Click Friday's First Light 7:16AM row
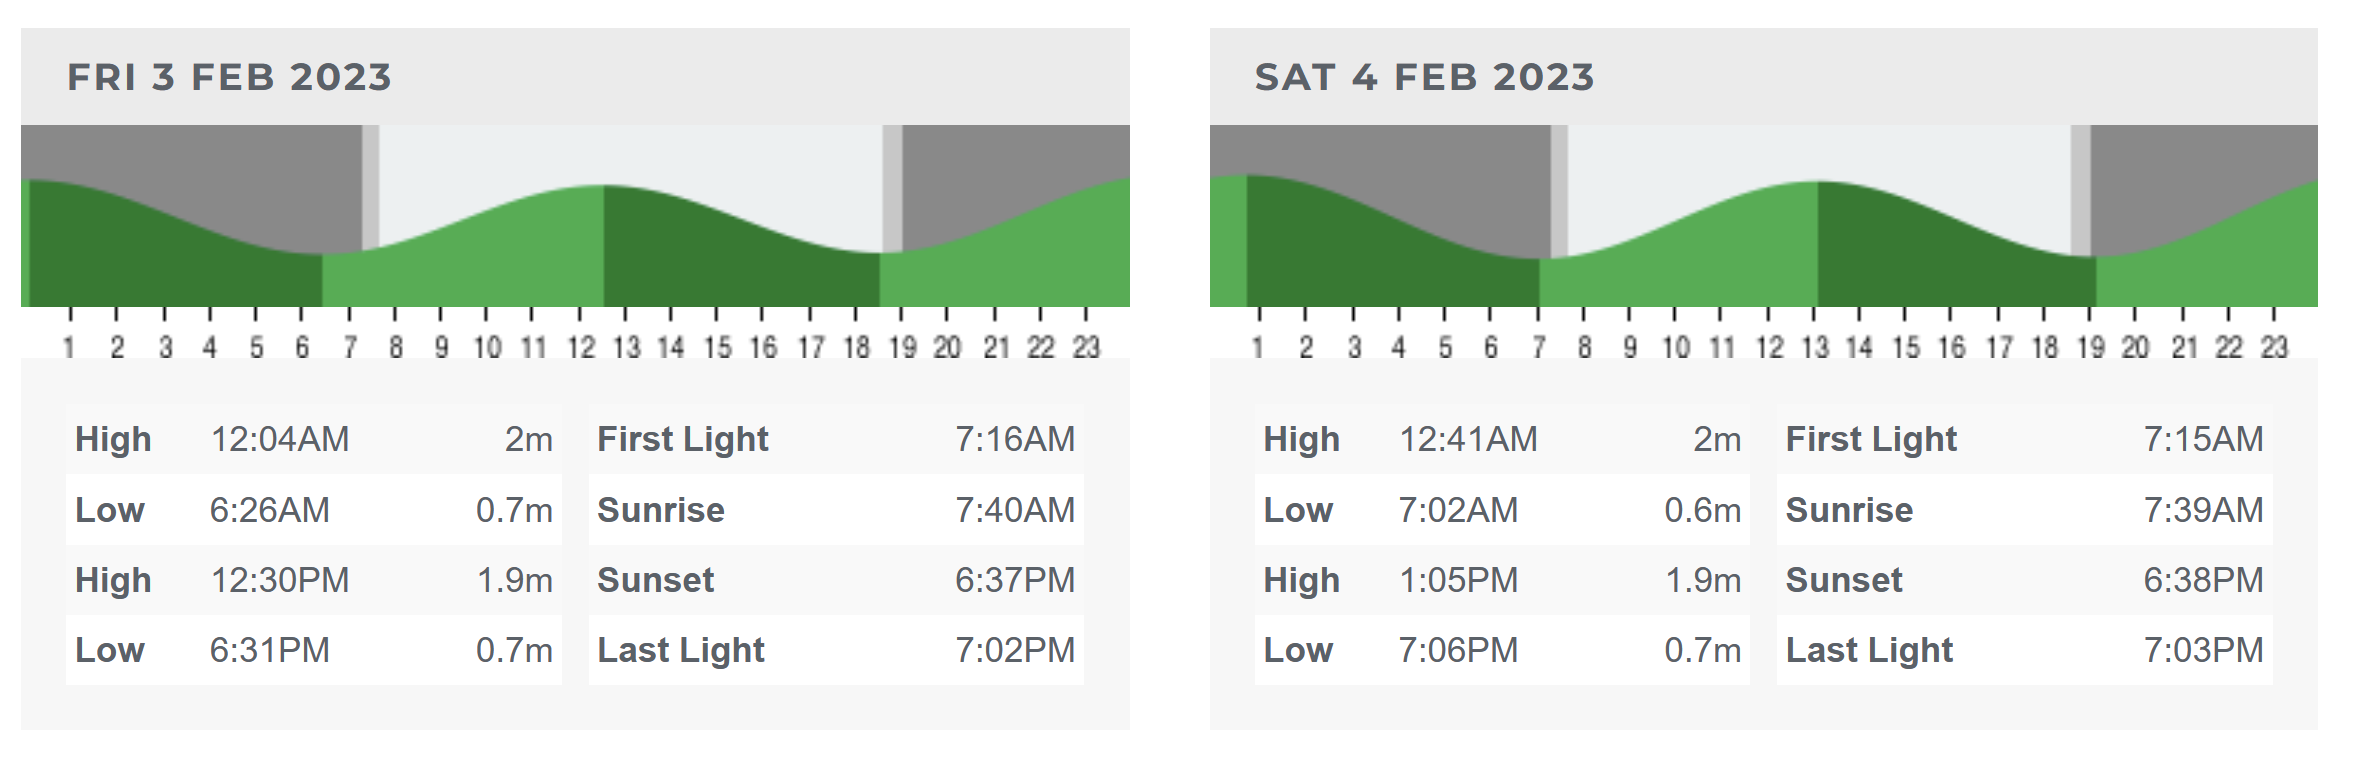 (835, 439)
